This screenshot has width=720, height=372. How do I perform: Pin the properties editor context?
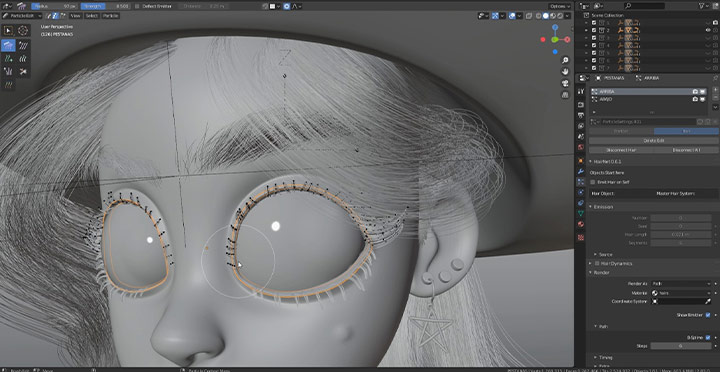[x=715, y=78]
